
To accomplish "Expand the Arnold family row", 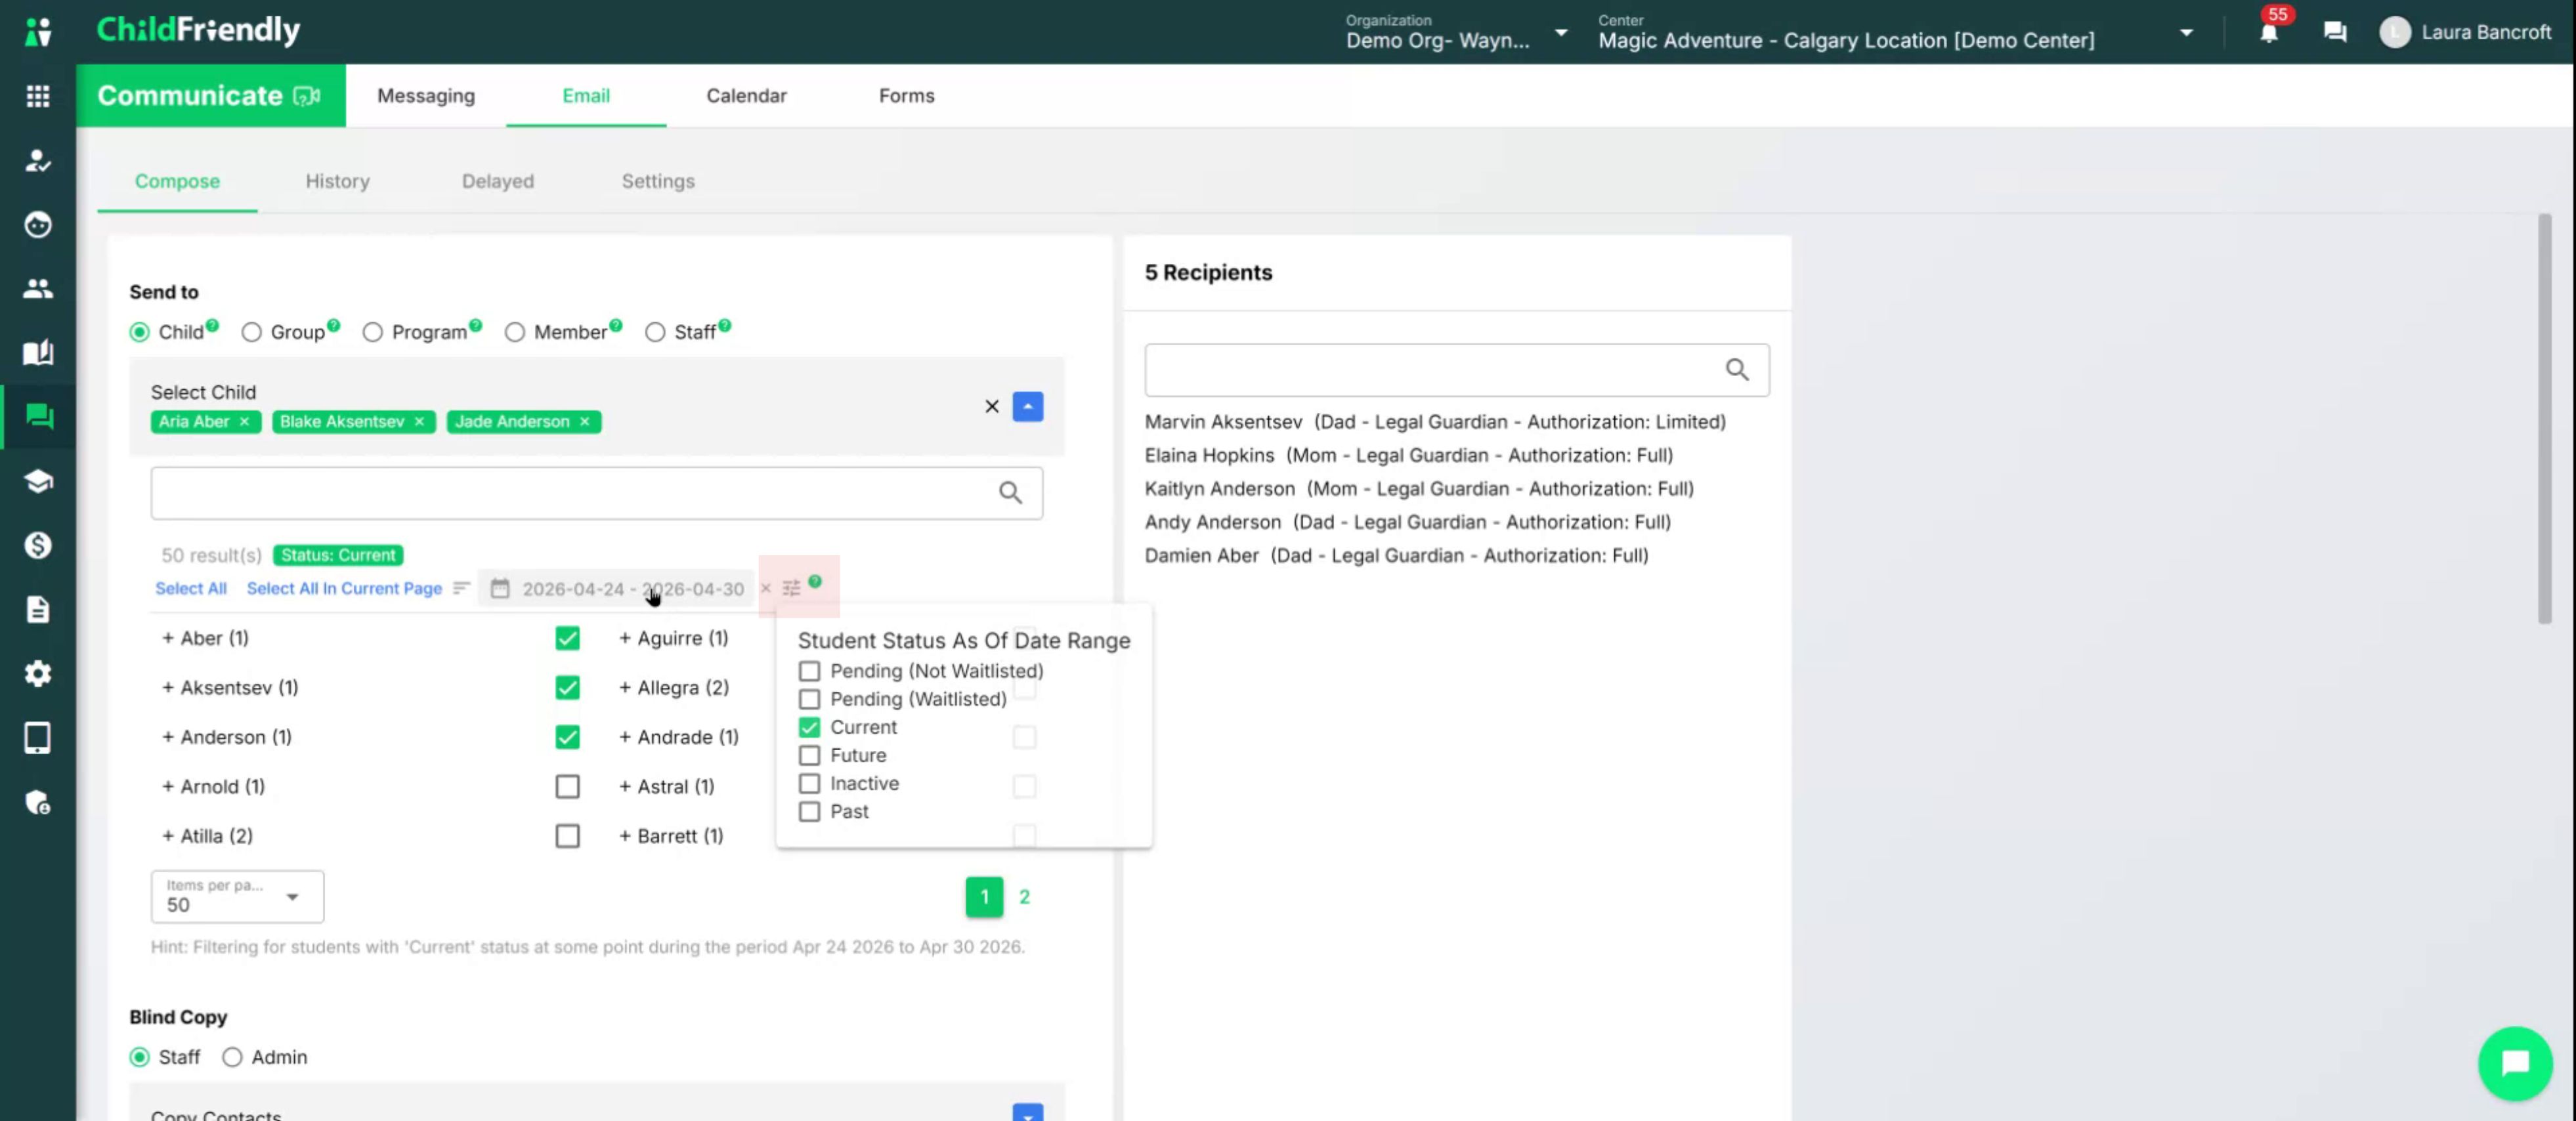I will click(x=168, y=787).
